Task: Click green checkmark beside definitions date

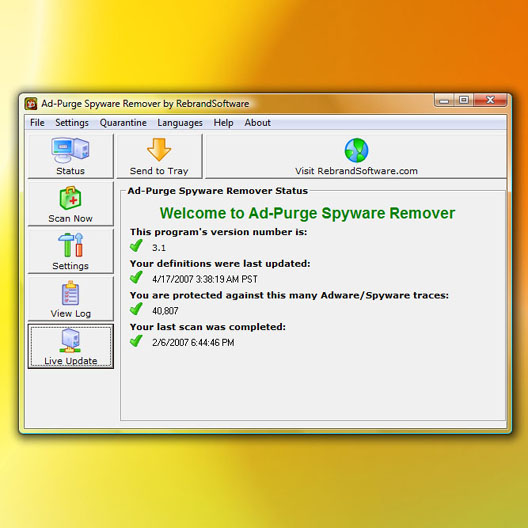Action: (136, 277)
